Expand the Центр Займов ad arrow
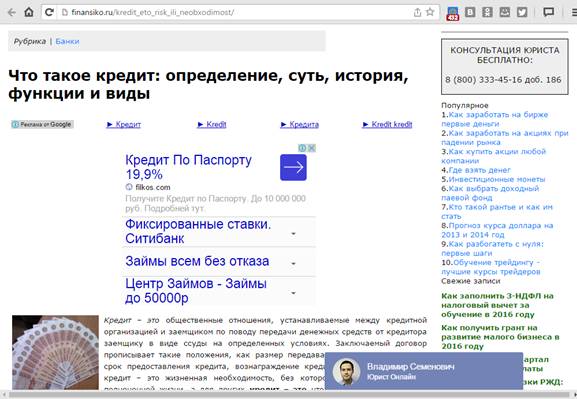The width and height of the screenshot is (577, 399). [293, 293]
